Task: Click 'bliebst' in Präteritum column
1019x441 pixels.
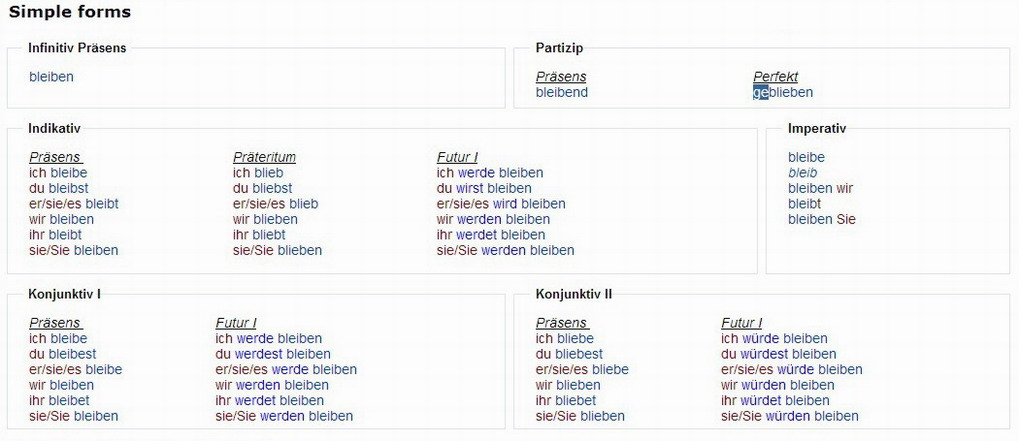Action: tap(273, 188)
